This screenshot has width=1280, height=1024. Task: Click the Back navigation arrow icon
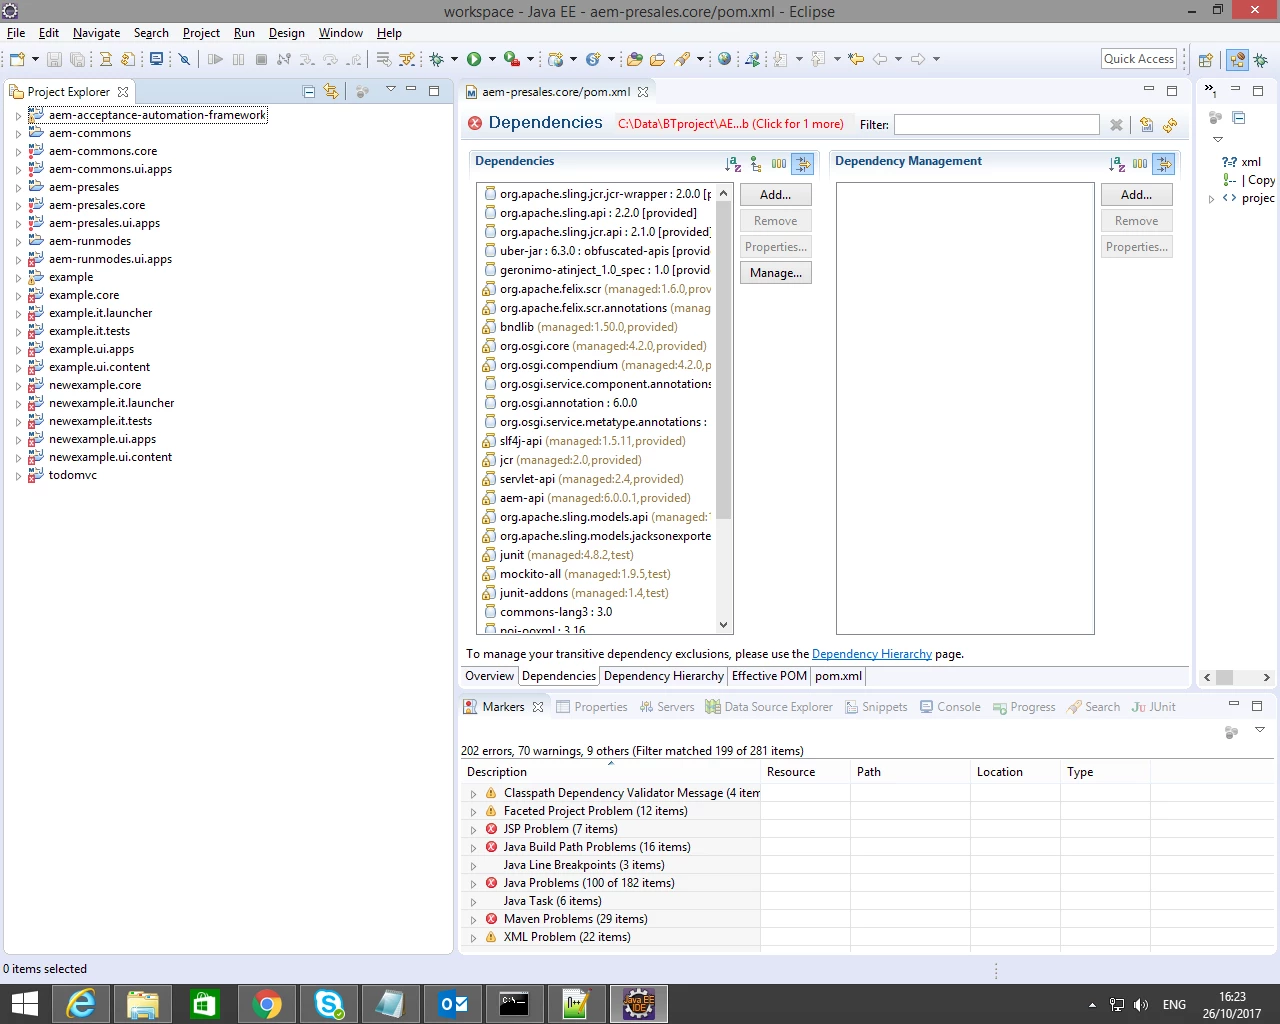pos(880,59)
